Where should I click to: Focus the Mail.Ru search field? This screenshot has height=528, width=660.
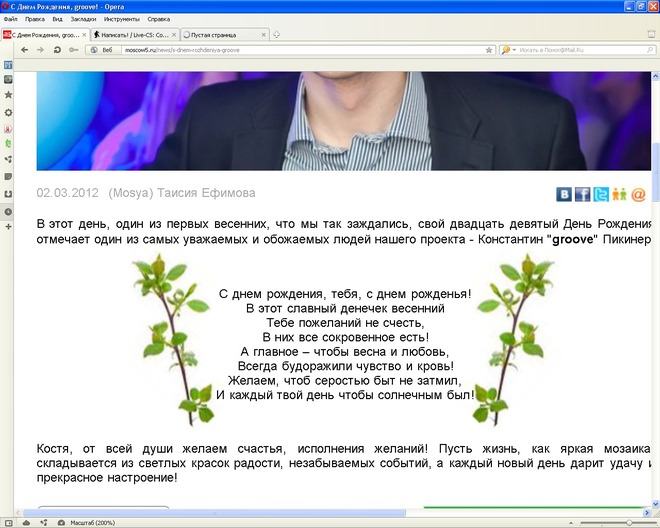click(581, 50)
